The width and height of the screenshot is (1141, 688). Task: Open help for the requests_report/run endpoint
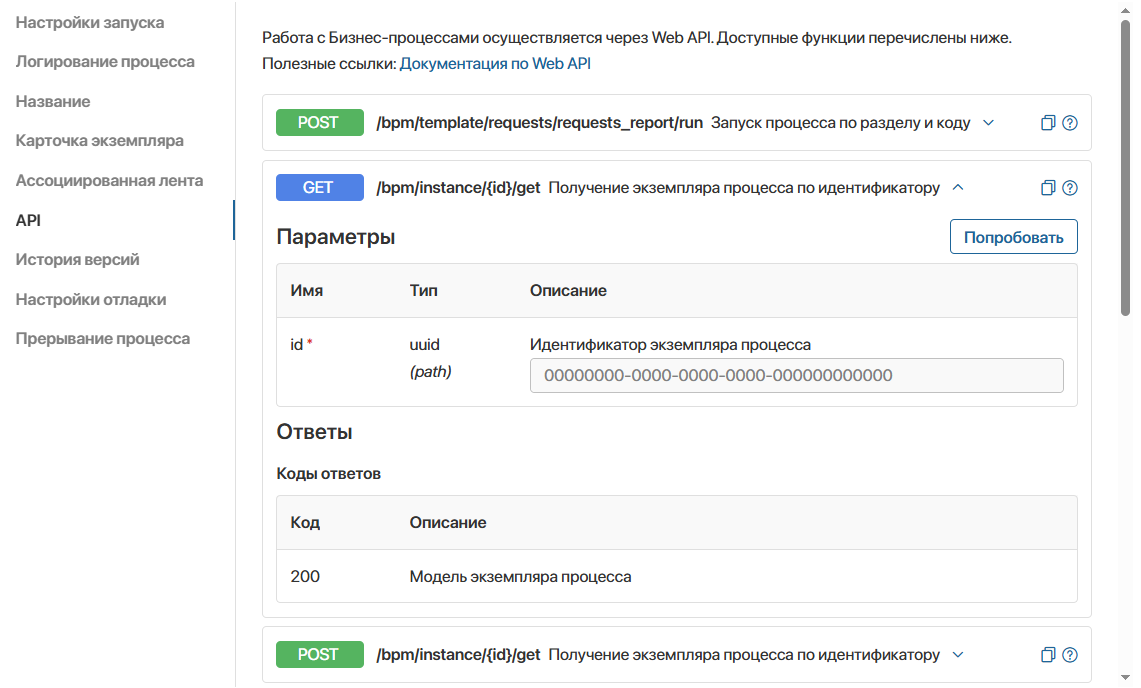1070,123
